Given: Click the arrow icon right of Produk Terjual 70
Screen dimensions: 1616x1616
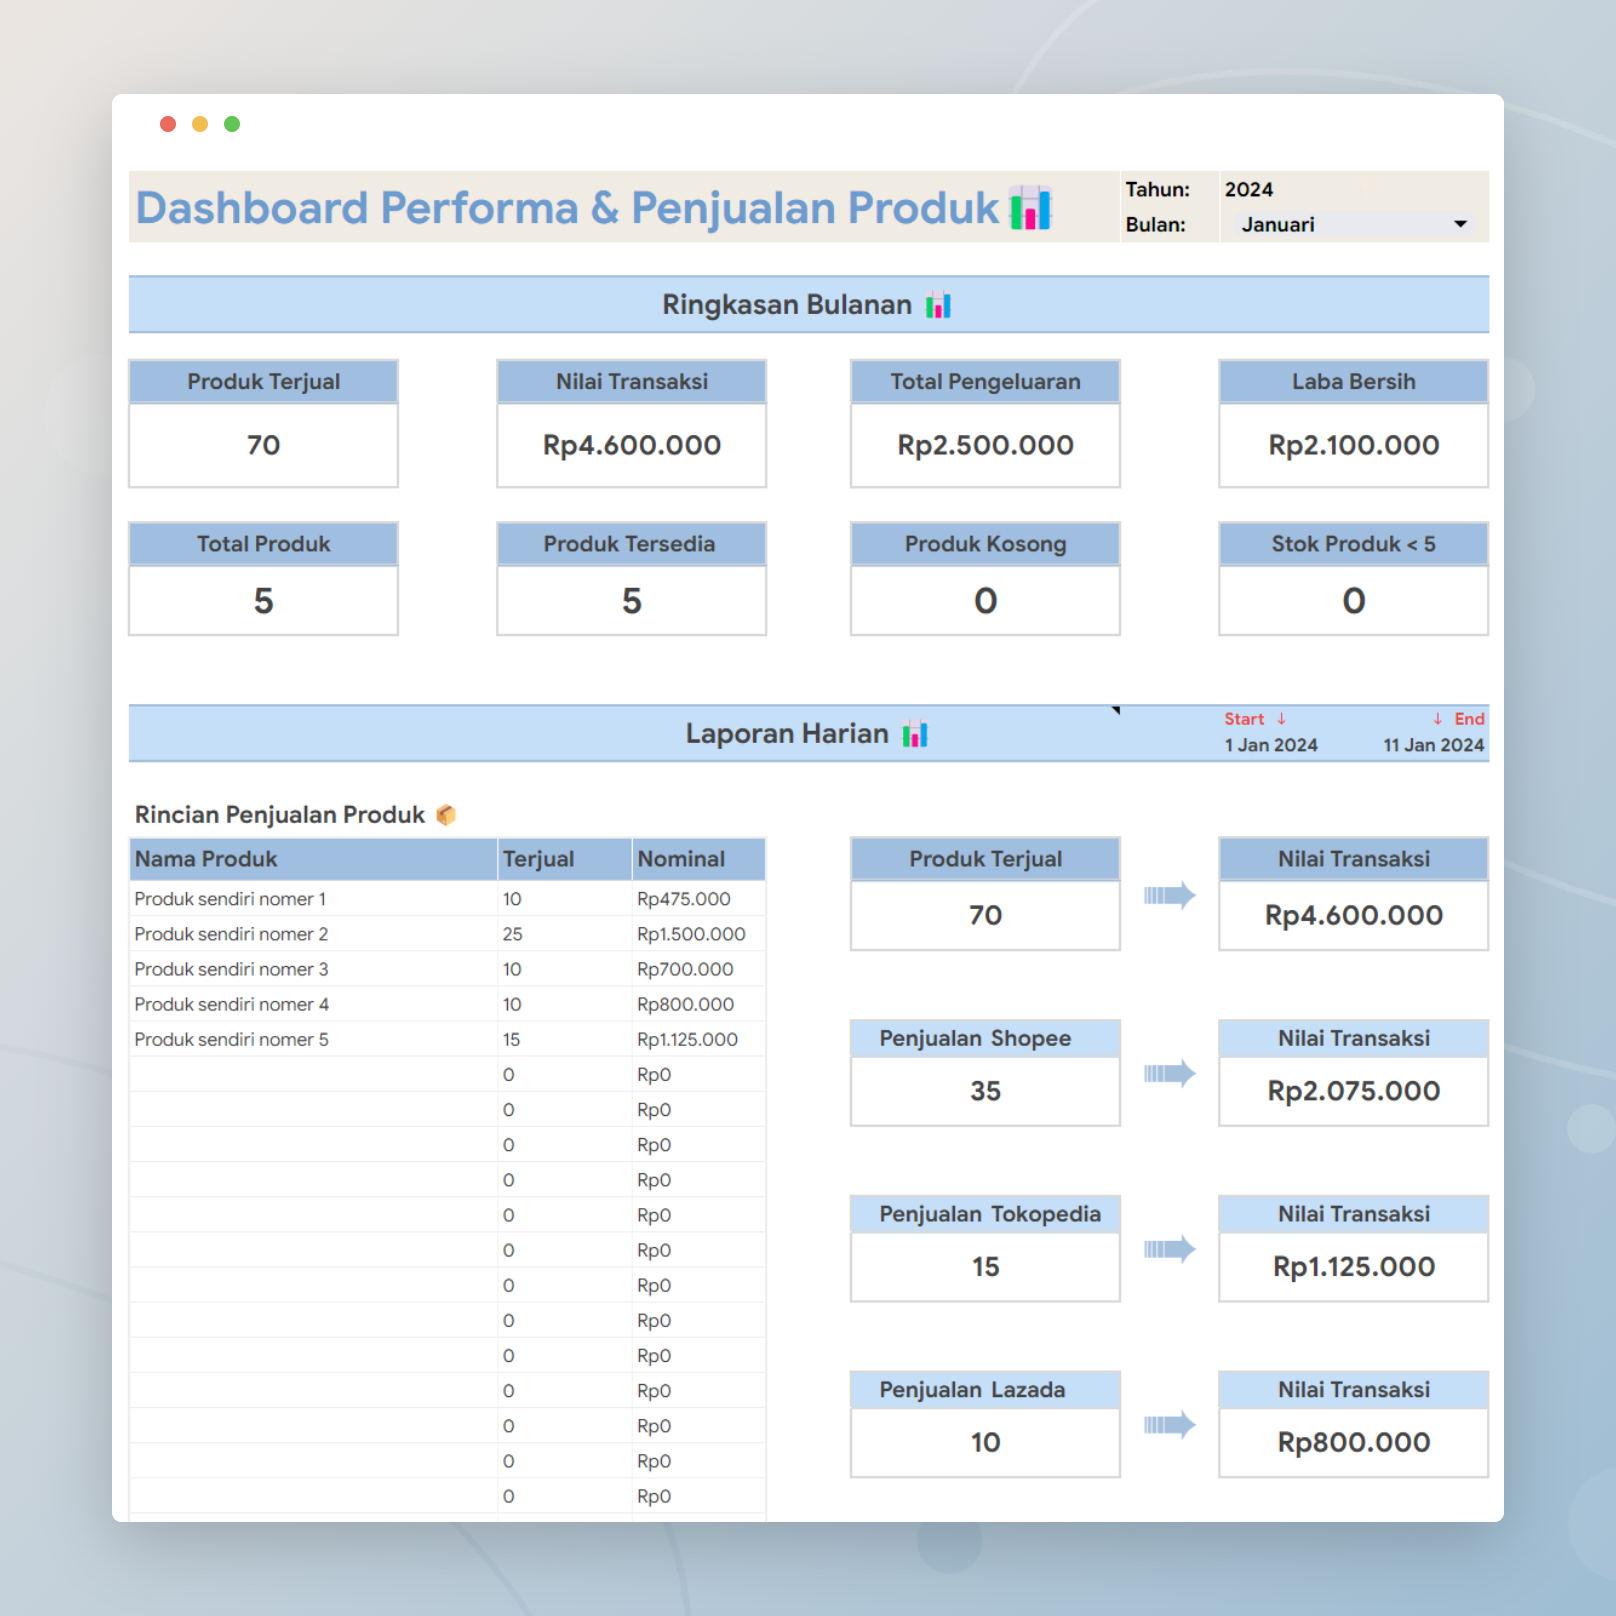Looking at the screenshot, I should pos(1169,895).
